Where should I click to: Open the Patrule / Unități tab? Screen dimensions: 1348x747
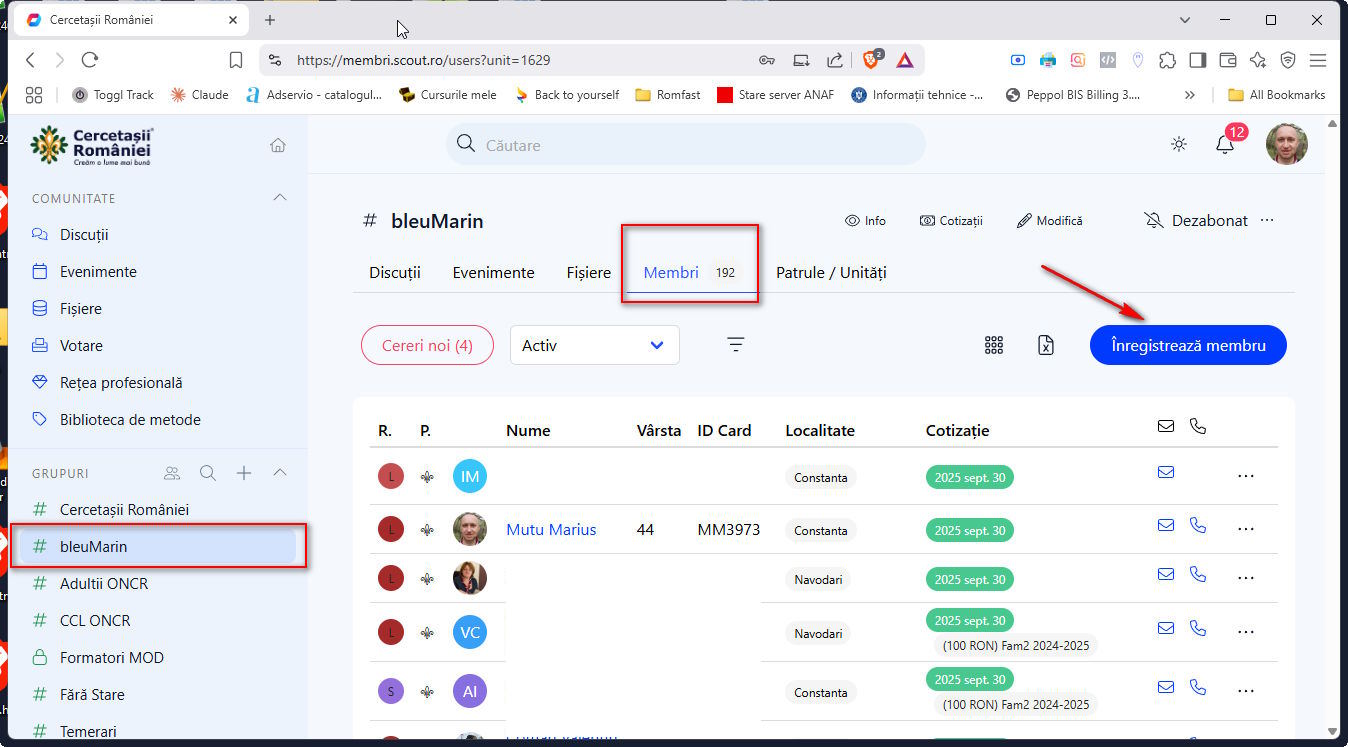[x=831, y=272]
